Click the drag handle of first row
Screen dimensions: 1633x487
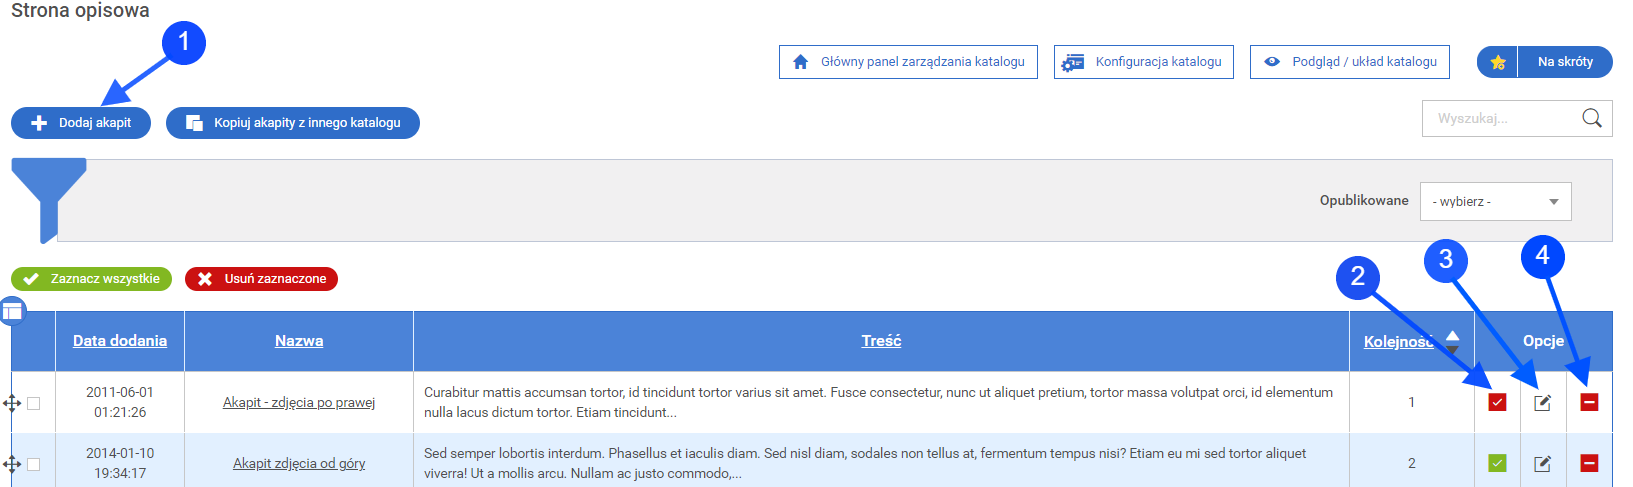12,403
